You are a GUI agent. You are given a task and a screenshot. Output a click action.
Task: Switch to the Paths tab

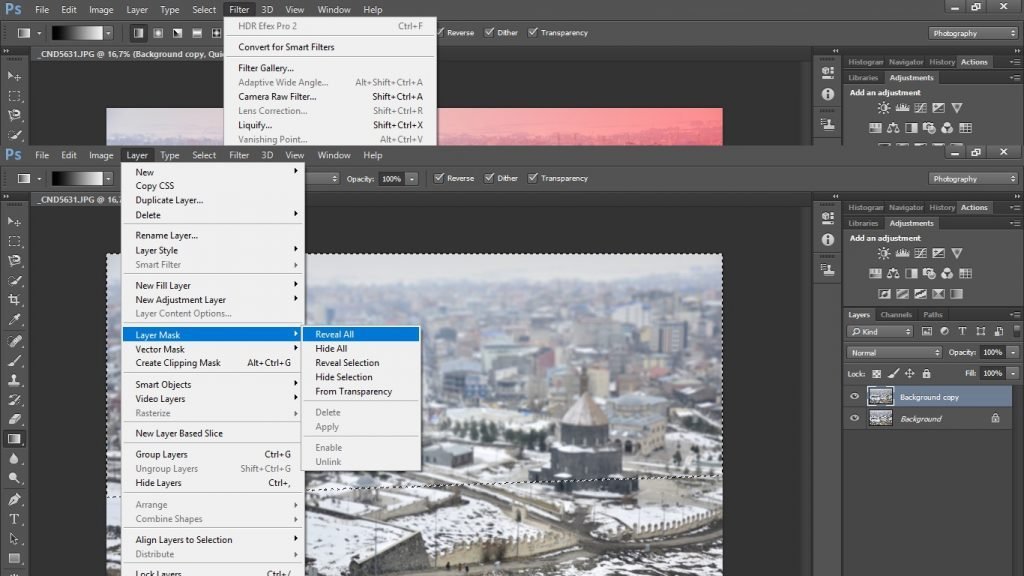[932, 315]
